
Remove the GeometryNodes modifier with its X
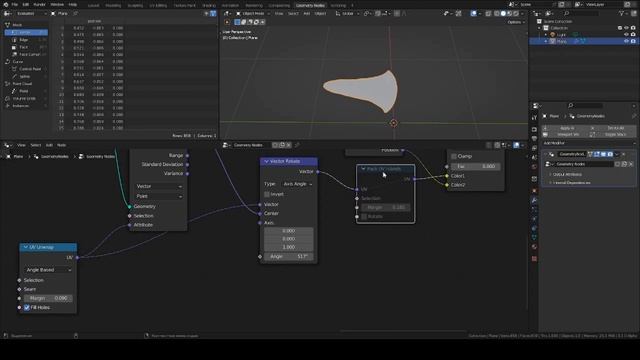tap(623, 154)
